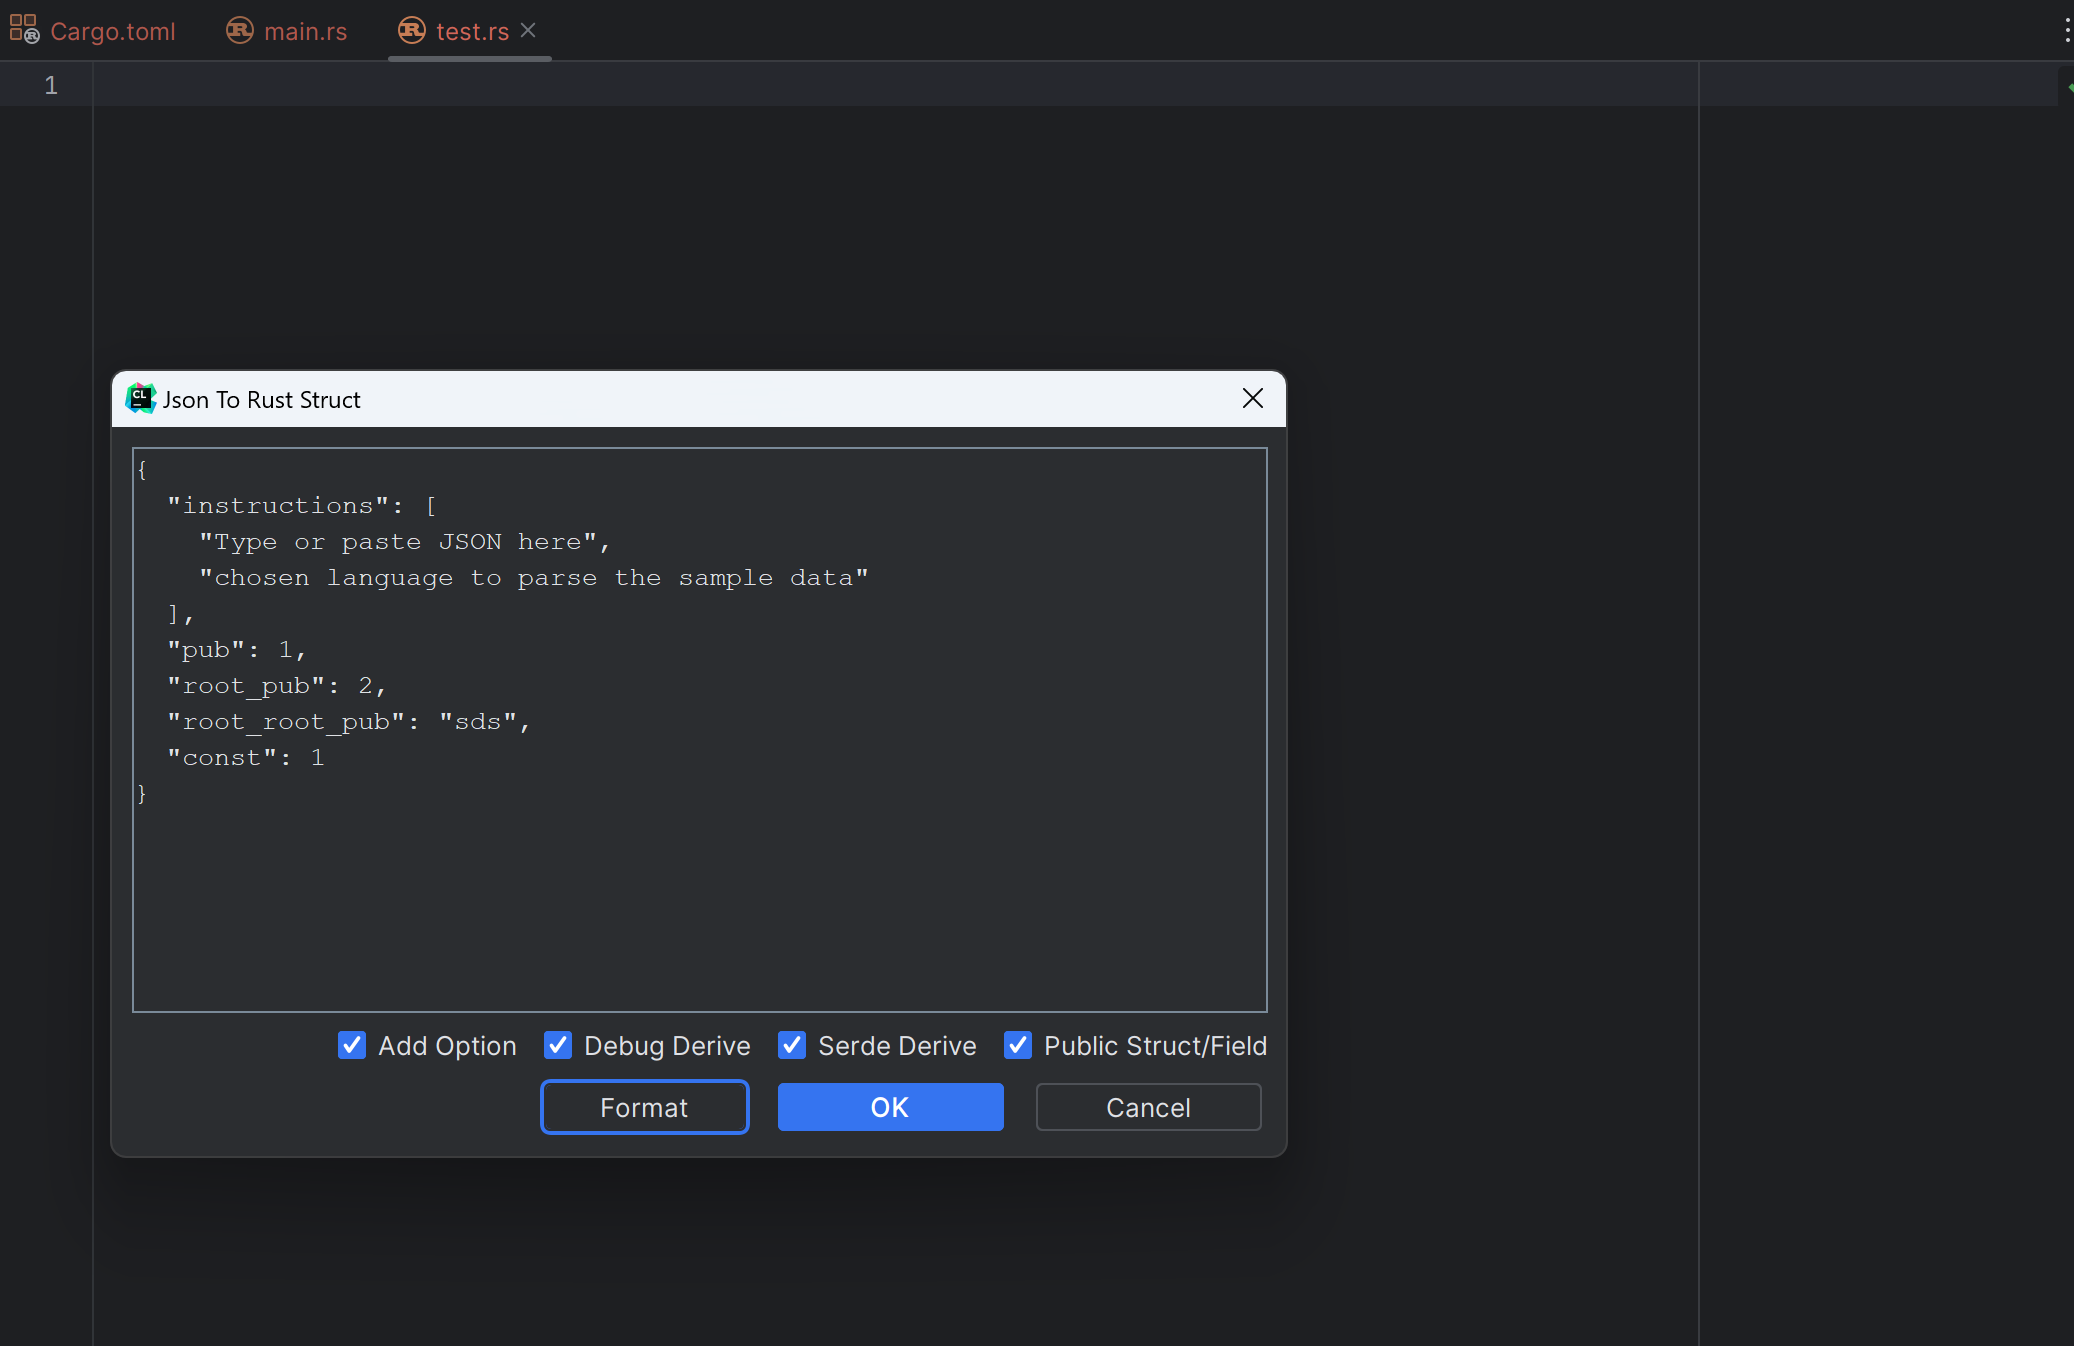Click the green inspection checkmark indicator
Screen dimensions: 2074x1346
(2069, 87)
